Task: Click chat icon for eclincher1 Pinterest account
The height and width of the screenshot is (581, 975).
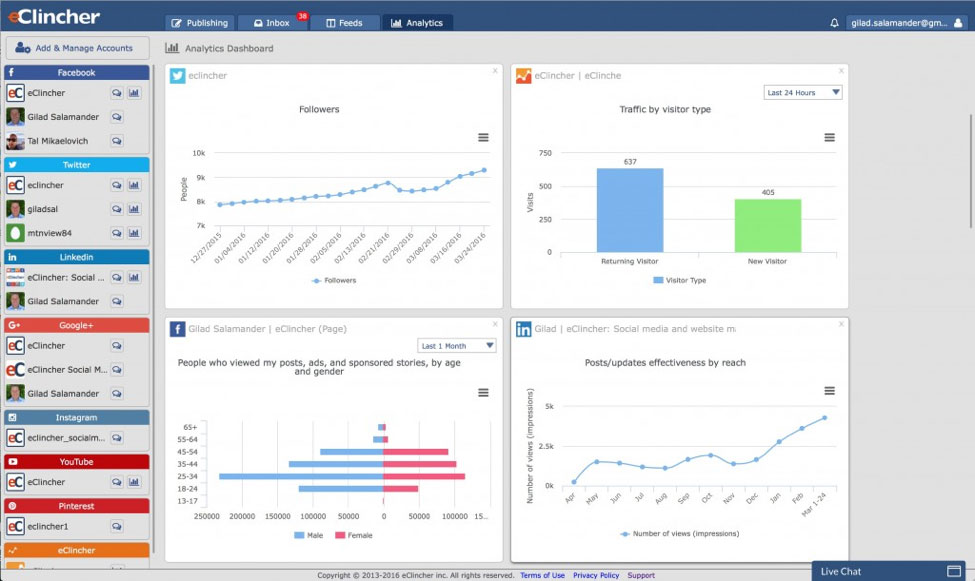Action: pos(117,526)
